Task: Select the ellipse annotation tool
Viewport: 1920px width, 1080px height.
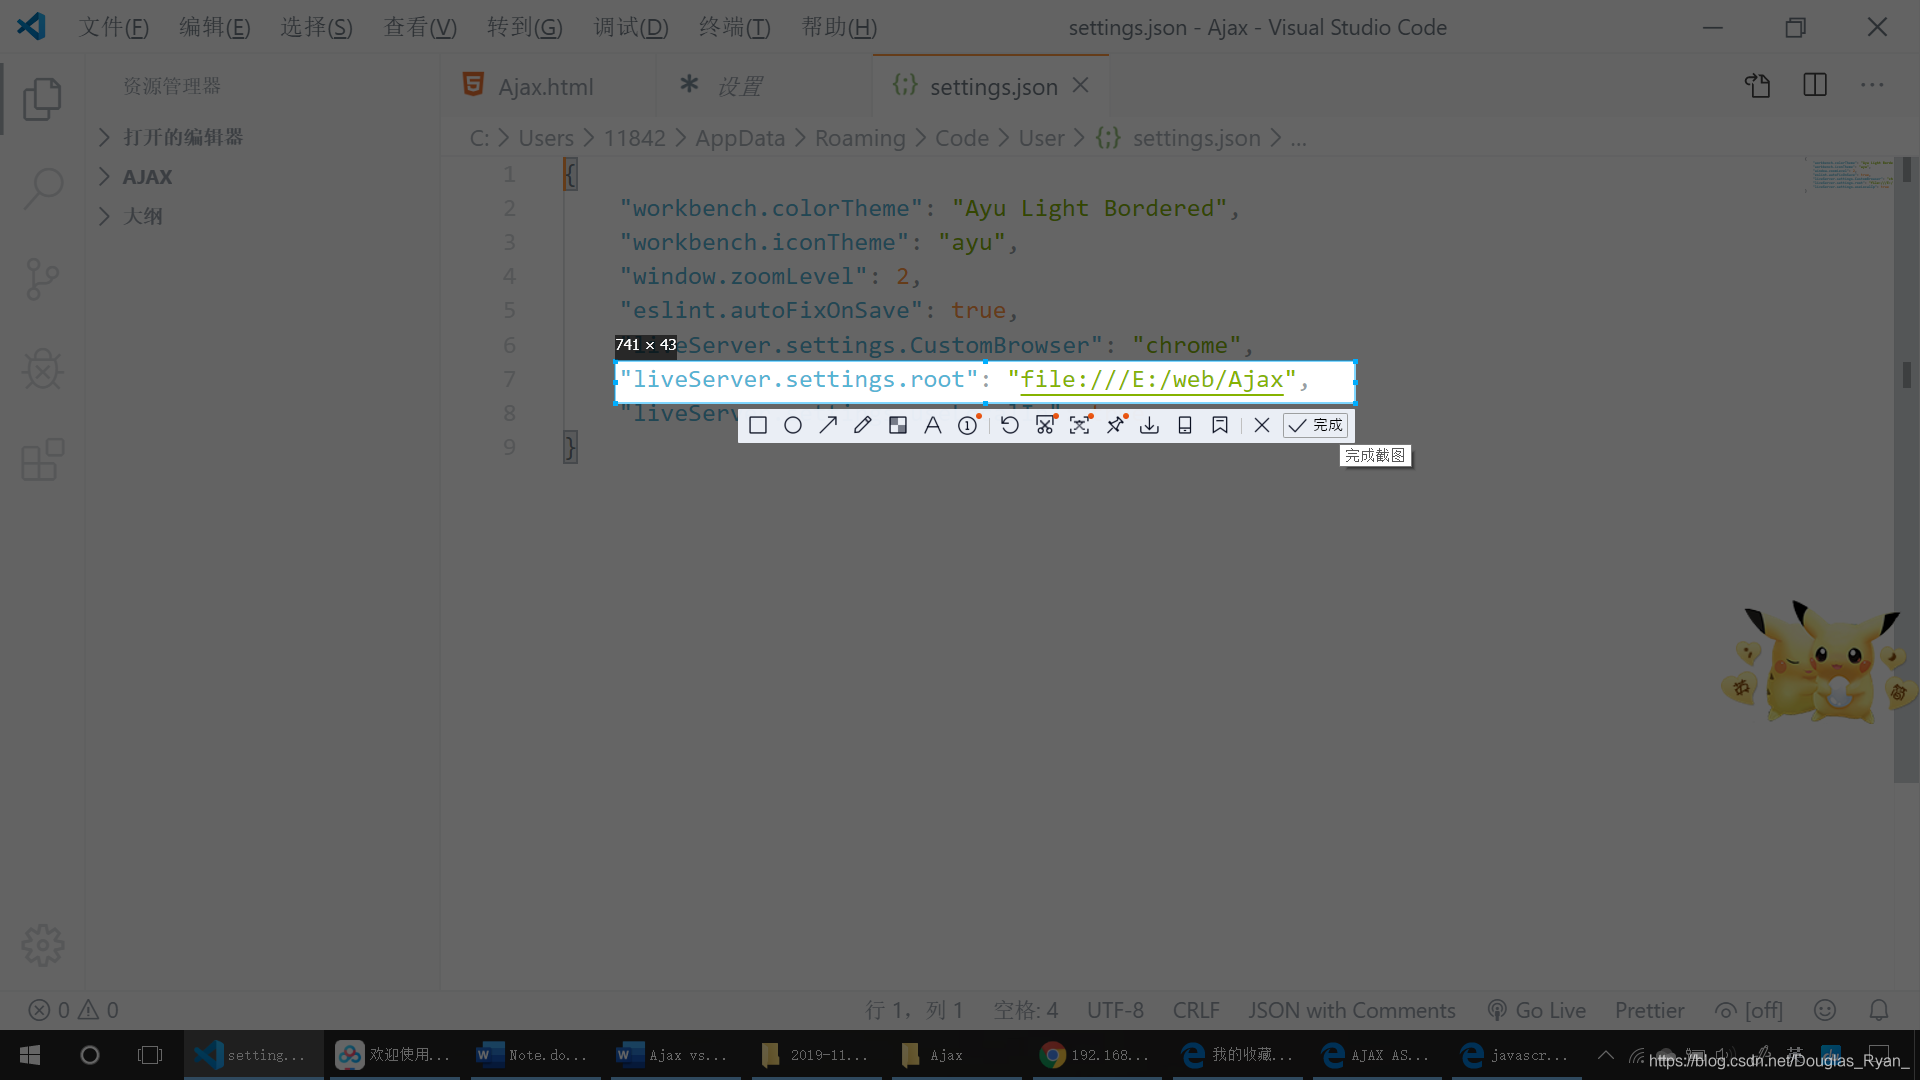Action: click(793, 425)
